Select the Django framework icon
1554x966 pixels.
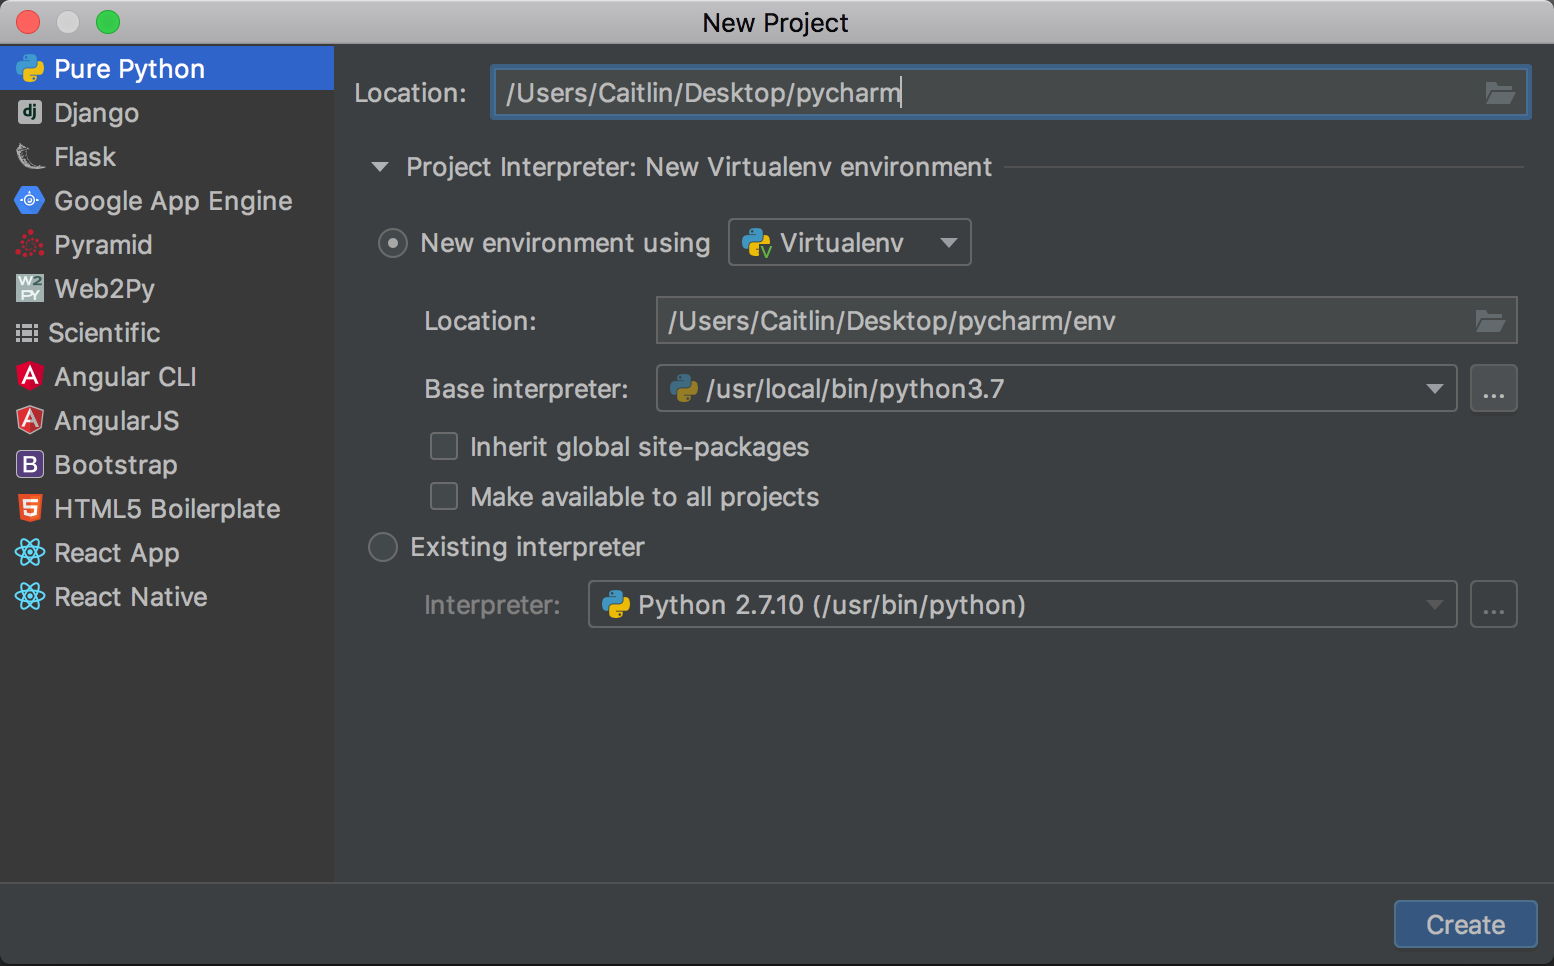[x=29, y=112]
